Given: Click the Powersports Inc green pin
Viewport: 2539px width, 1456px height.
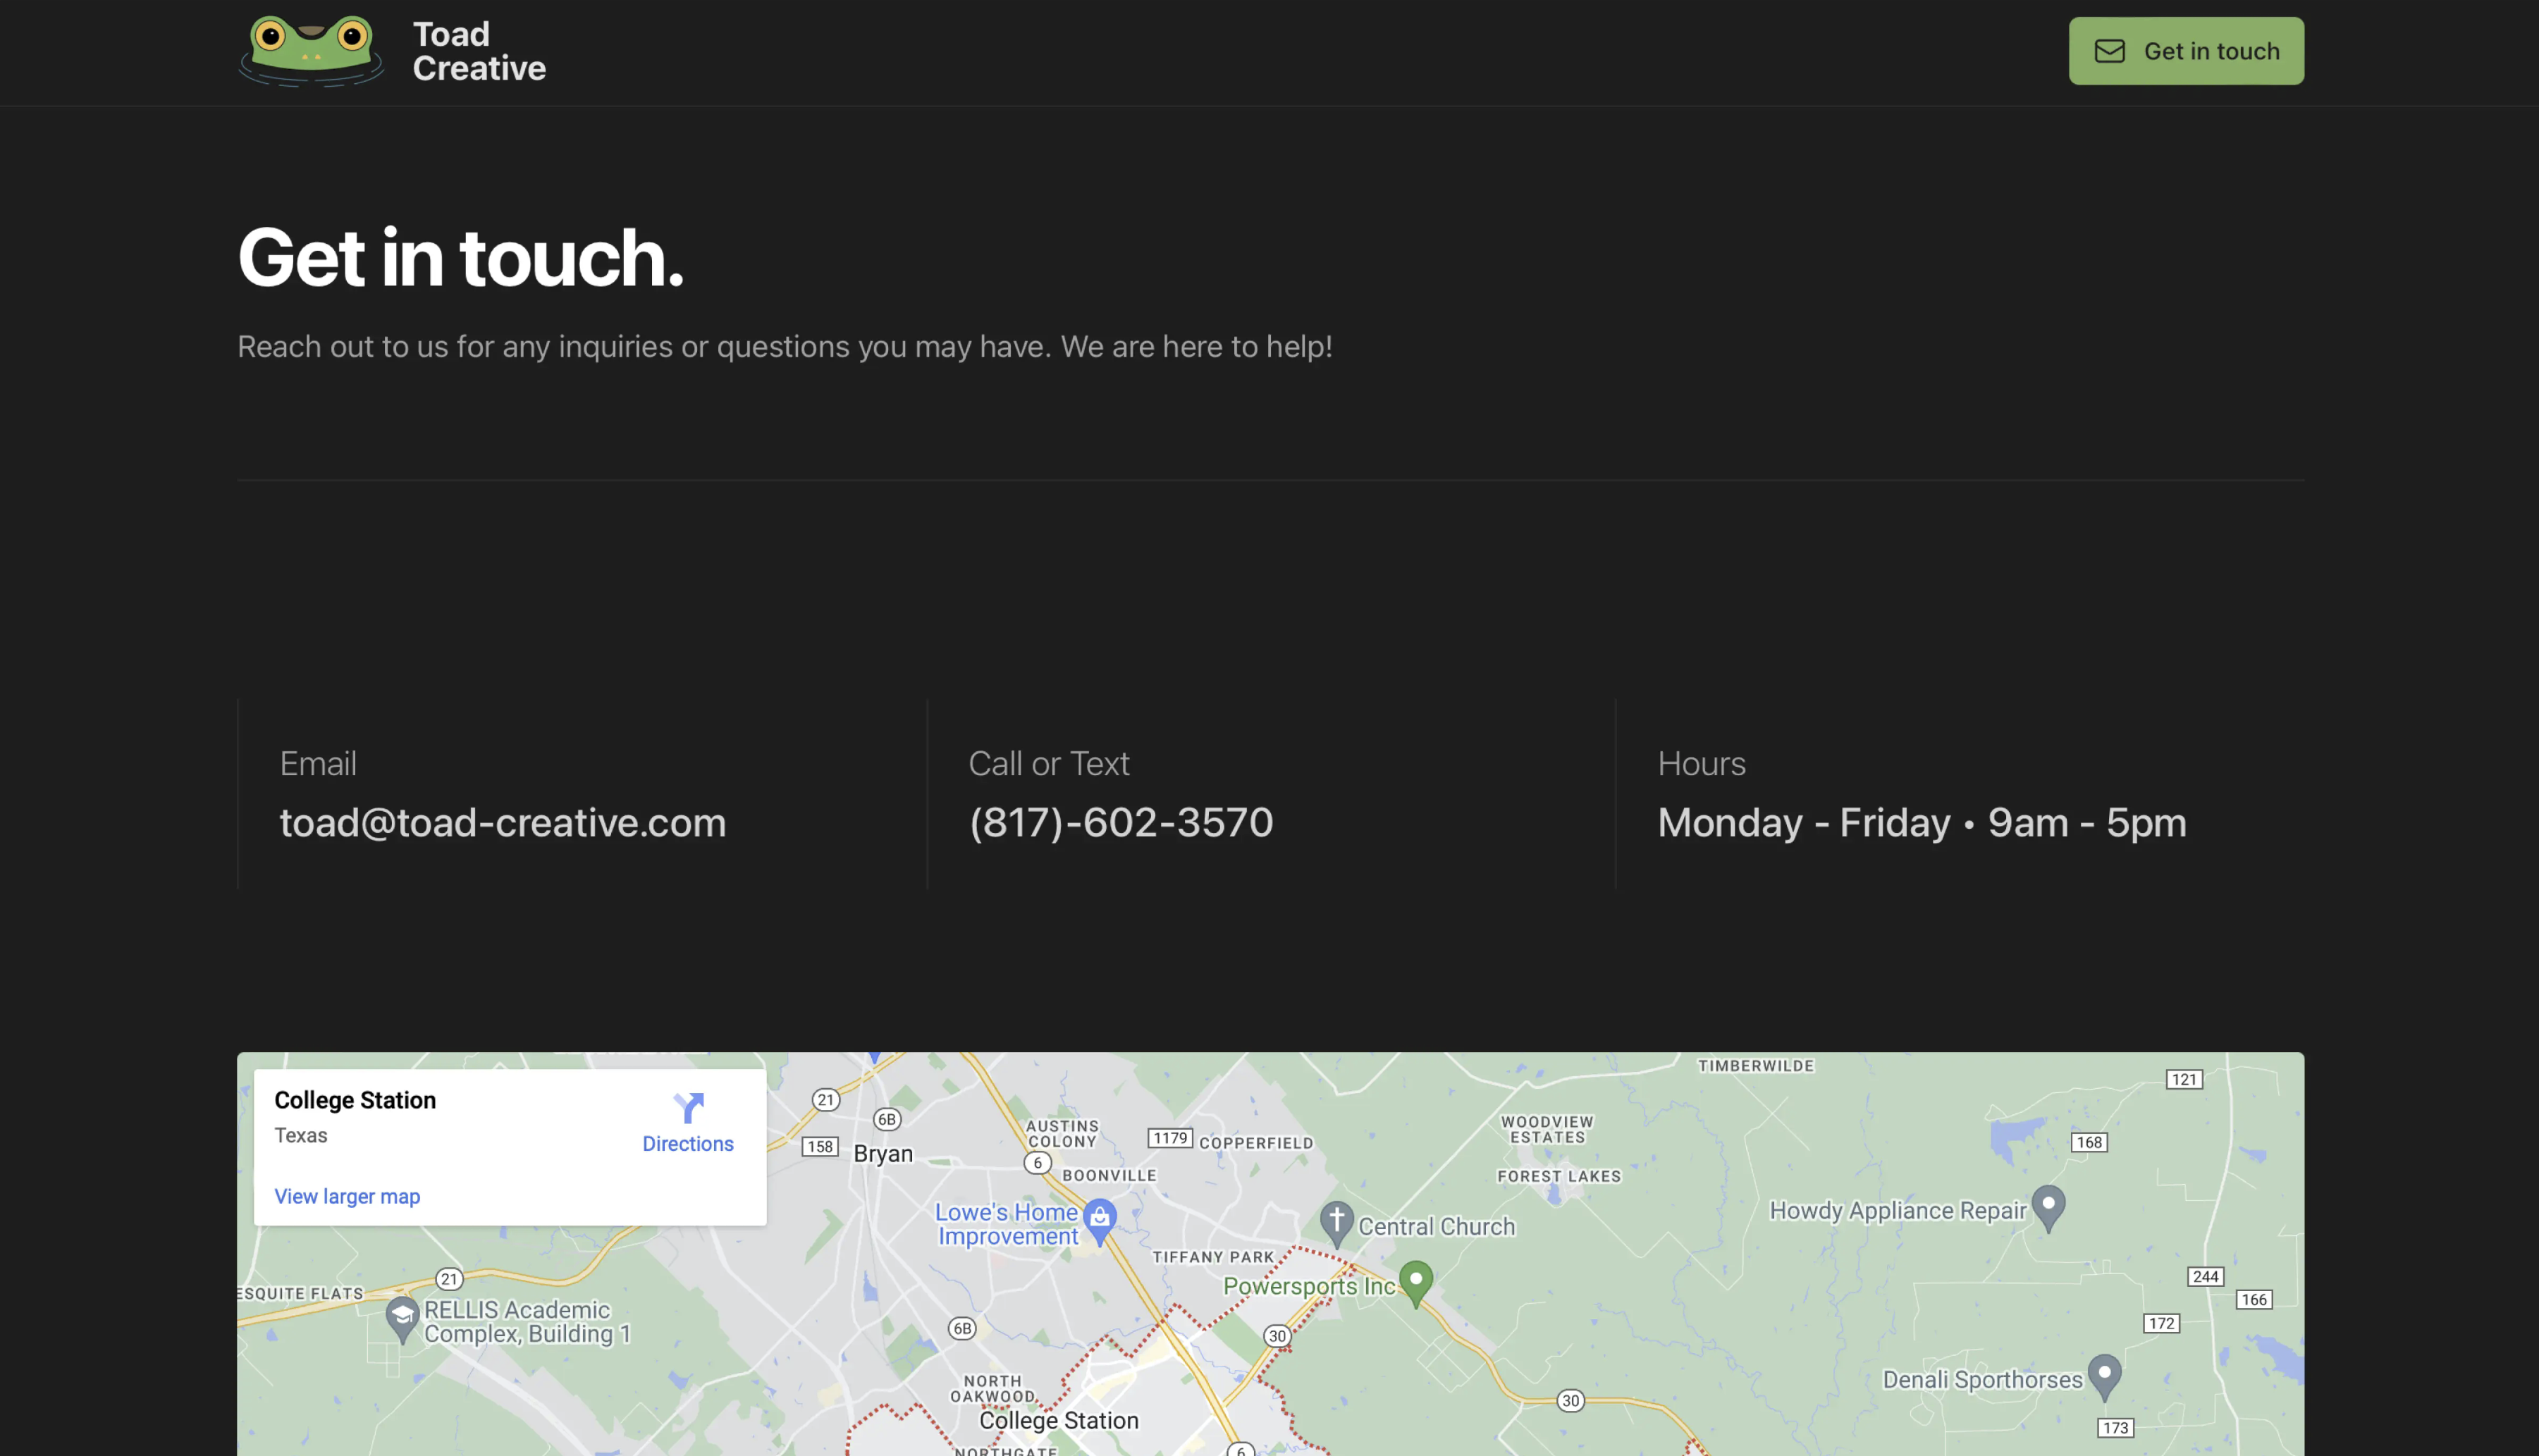Looking at the screenshot, I should coord(1416,1284).
